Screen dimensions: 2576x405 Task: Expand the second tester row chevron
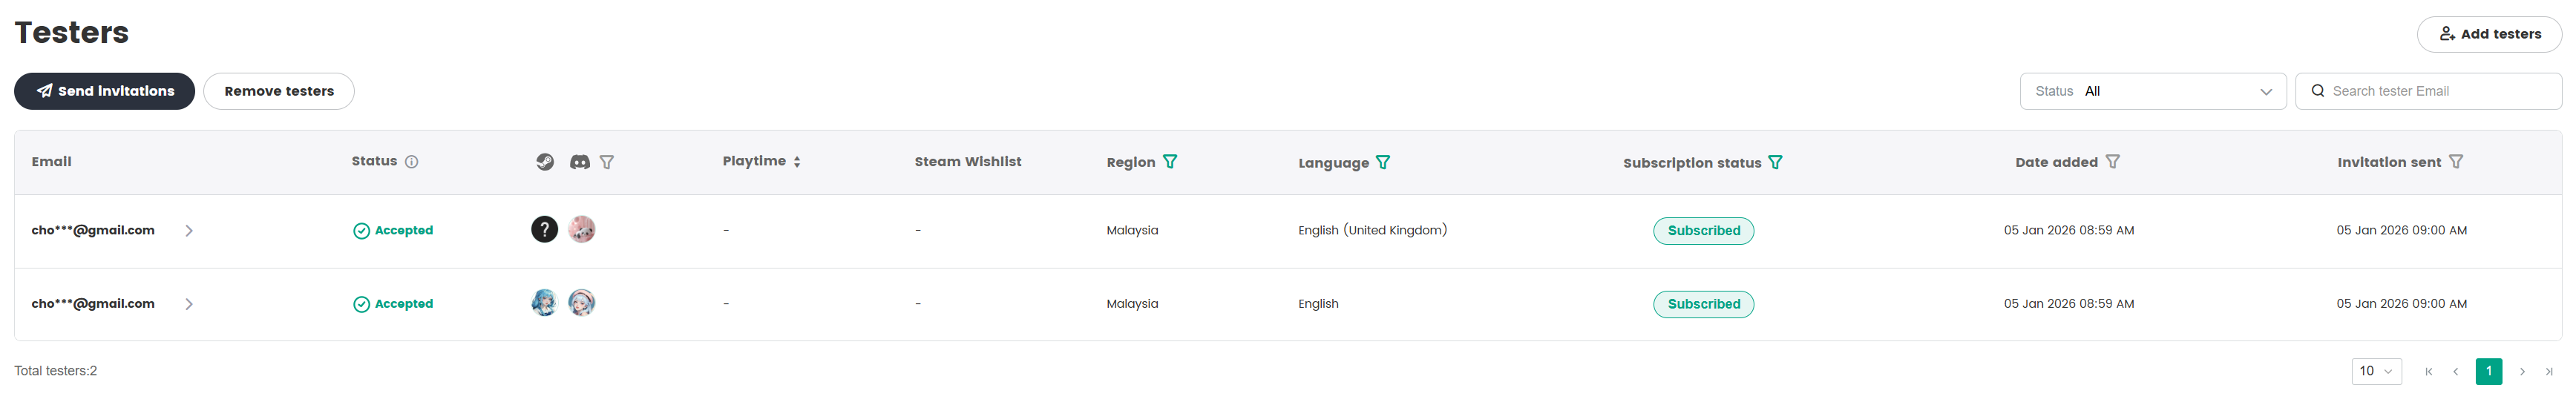pos(189,304)
